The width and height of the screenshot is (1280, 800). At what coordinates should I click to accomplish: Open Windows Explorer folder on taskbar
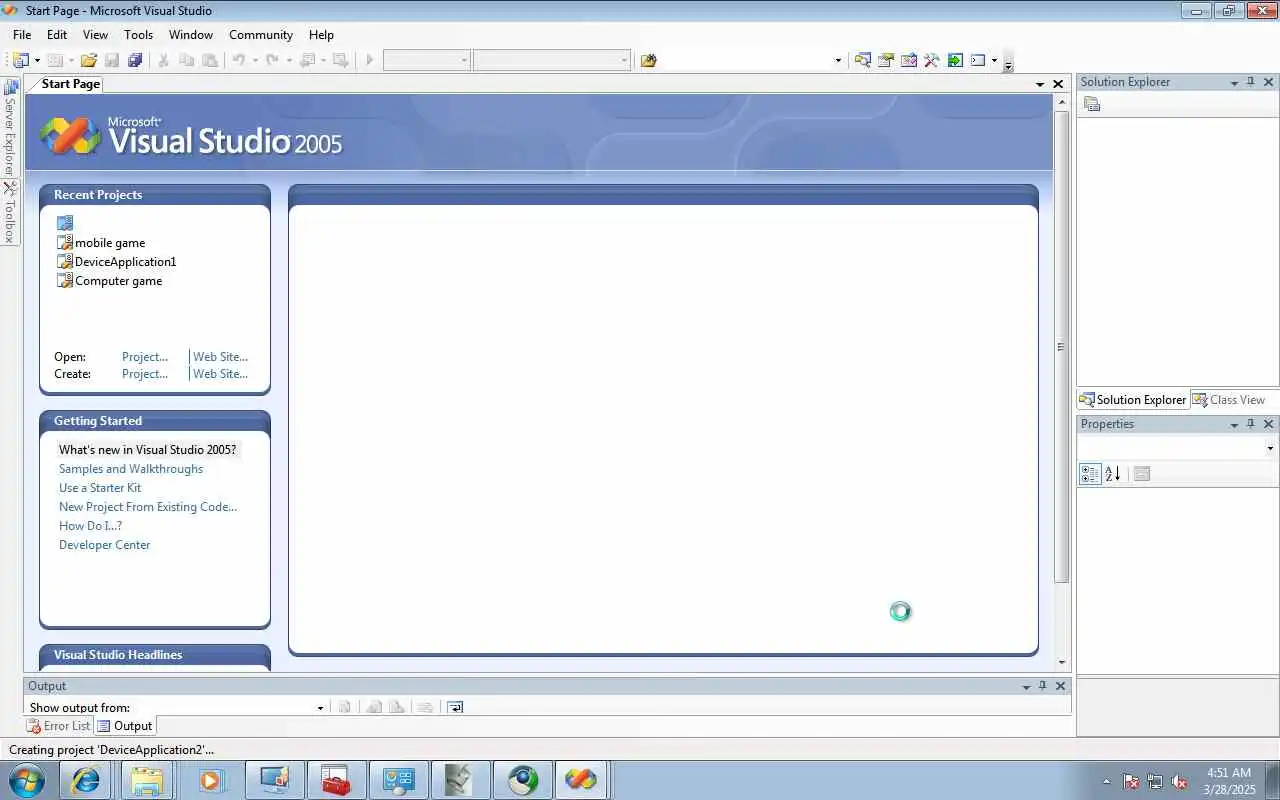pos(147,780)
